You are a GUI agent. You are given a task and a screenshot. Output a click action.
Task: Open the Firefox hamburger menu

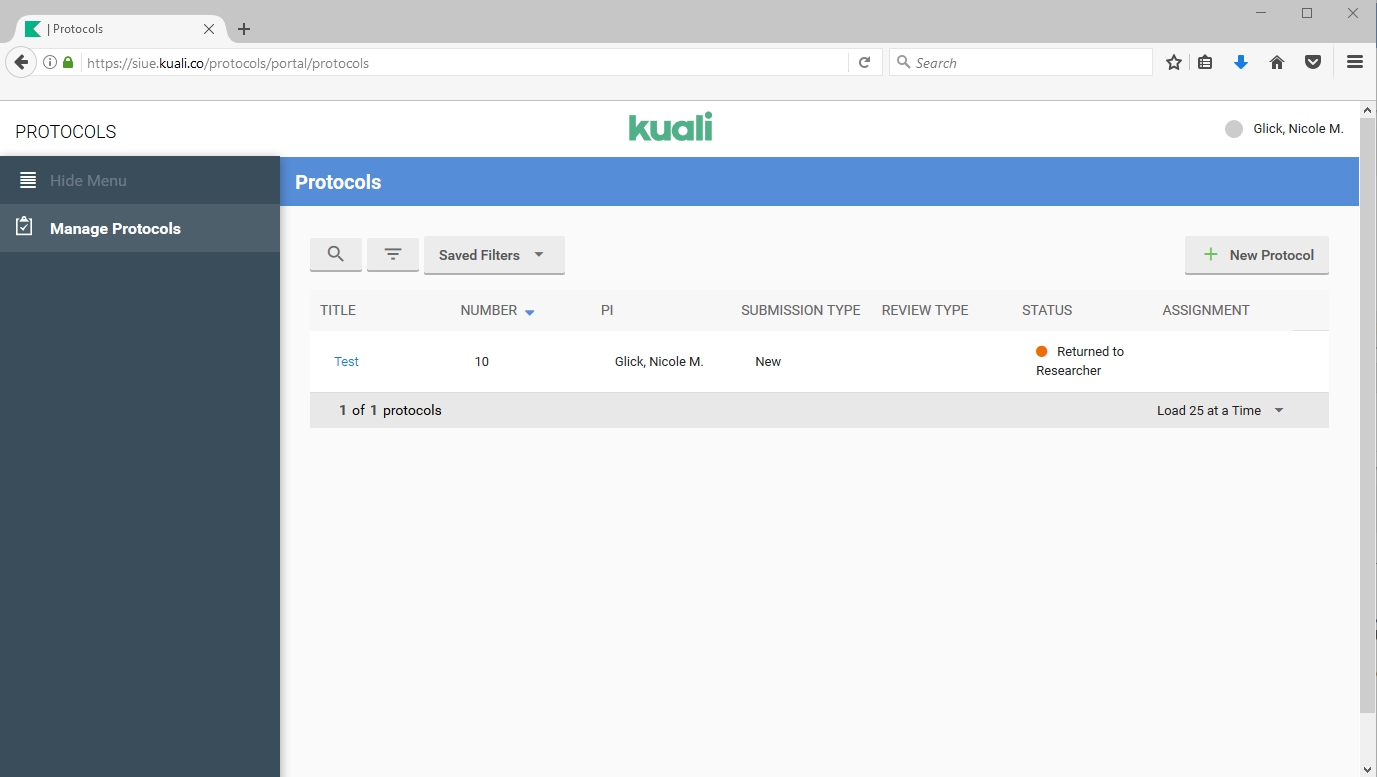click(1355, 63)
